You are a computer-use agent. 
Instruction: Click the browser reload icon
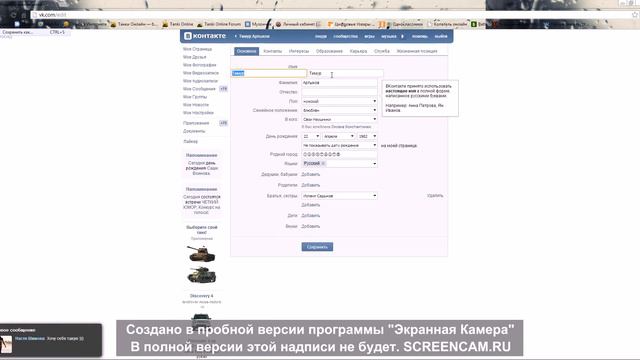pos(14,15)
